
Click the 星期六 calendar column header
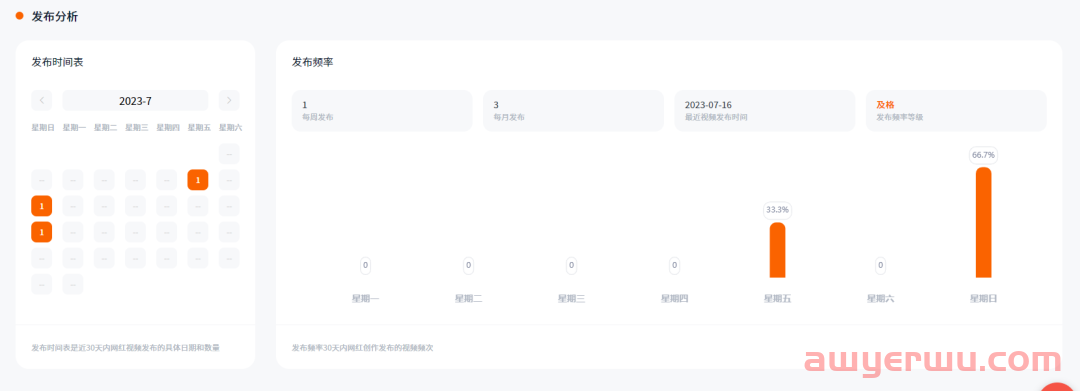click(230, 127)
